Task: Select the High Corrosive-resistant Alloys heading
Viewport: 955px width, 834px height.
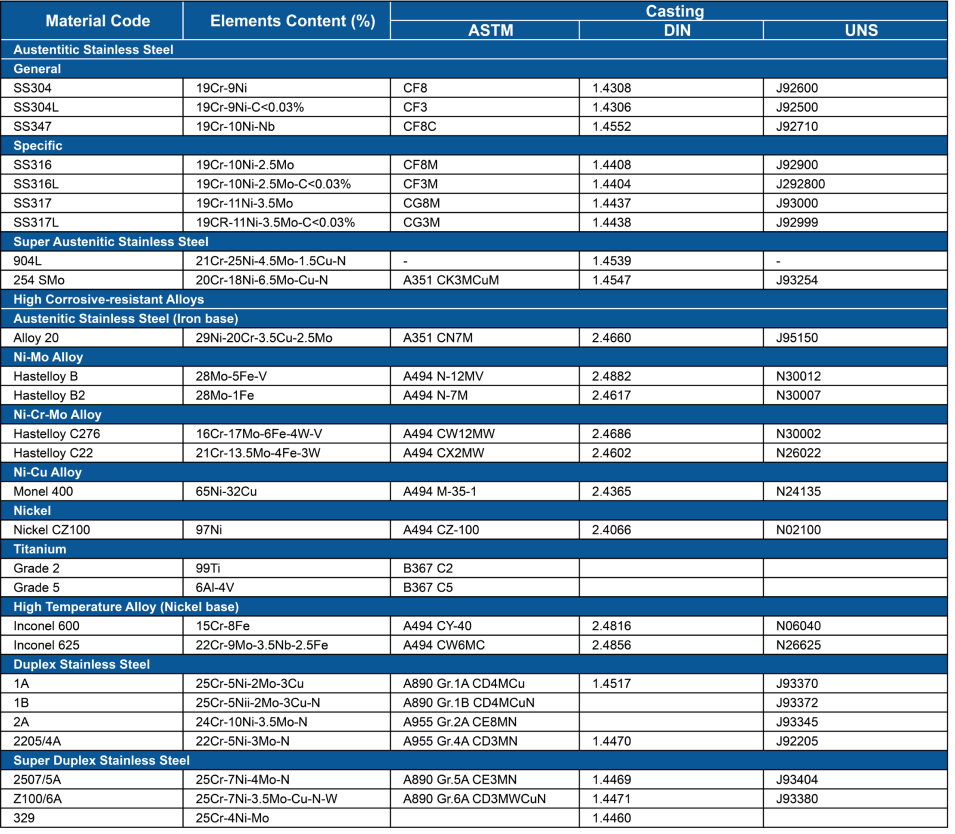Action: pos(108,300)
